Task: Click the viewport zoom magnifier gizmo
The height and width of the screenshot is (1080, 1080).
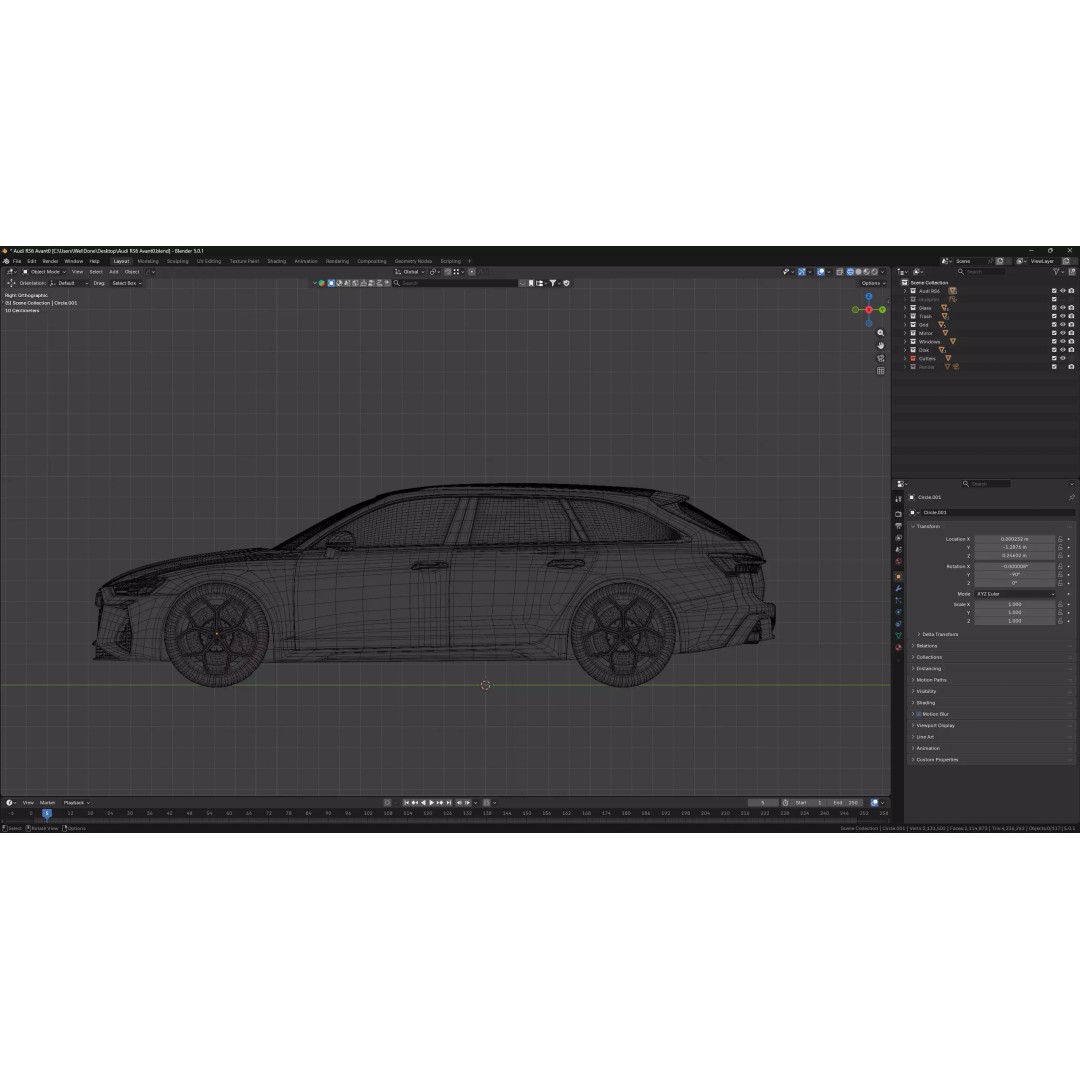Action: coord(880,333)
